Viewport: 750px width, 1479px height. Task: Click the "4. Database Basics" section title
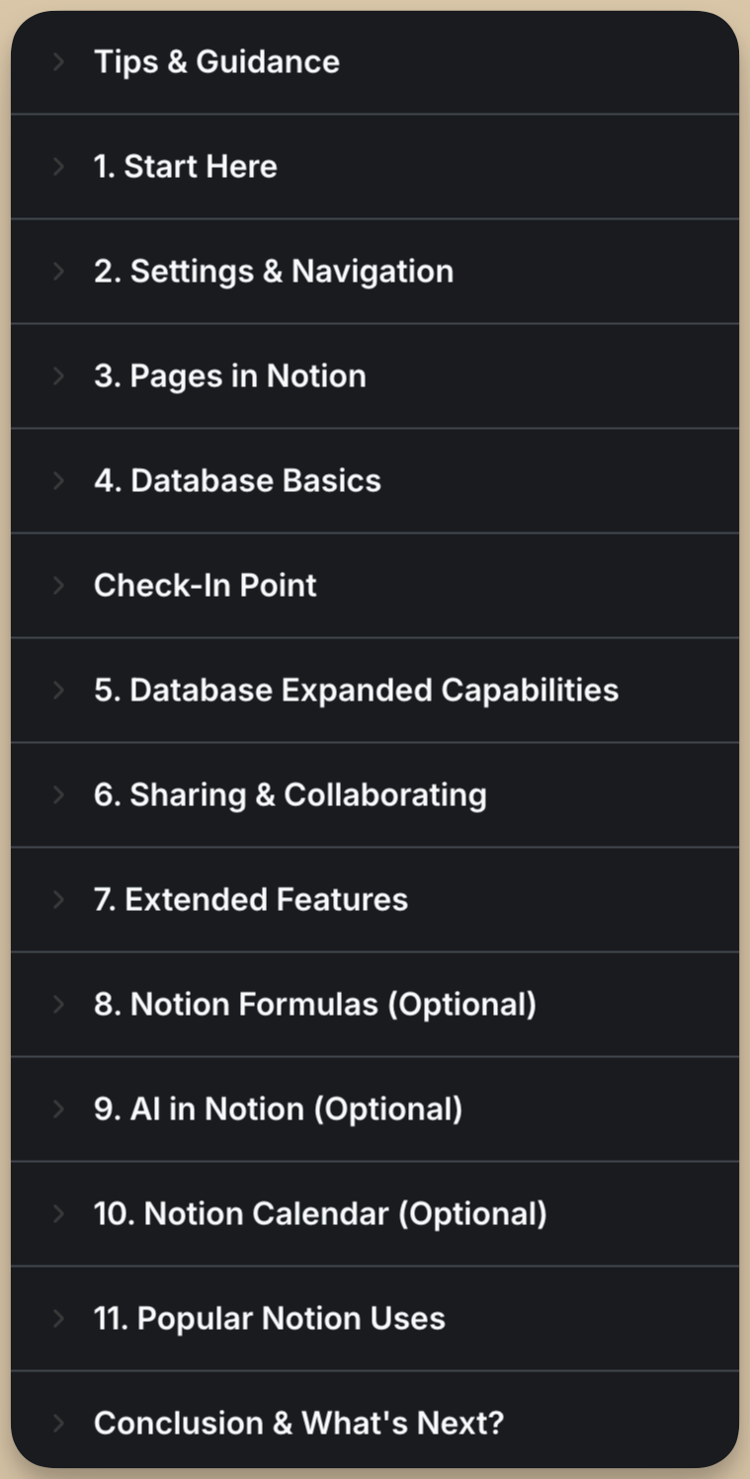(237, 480)
